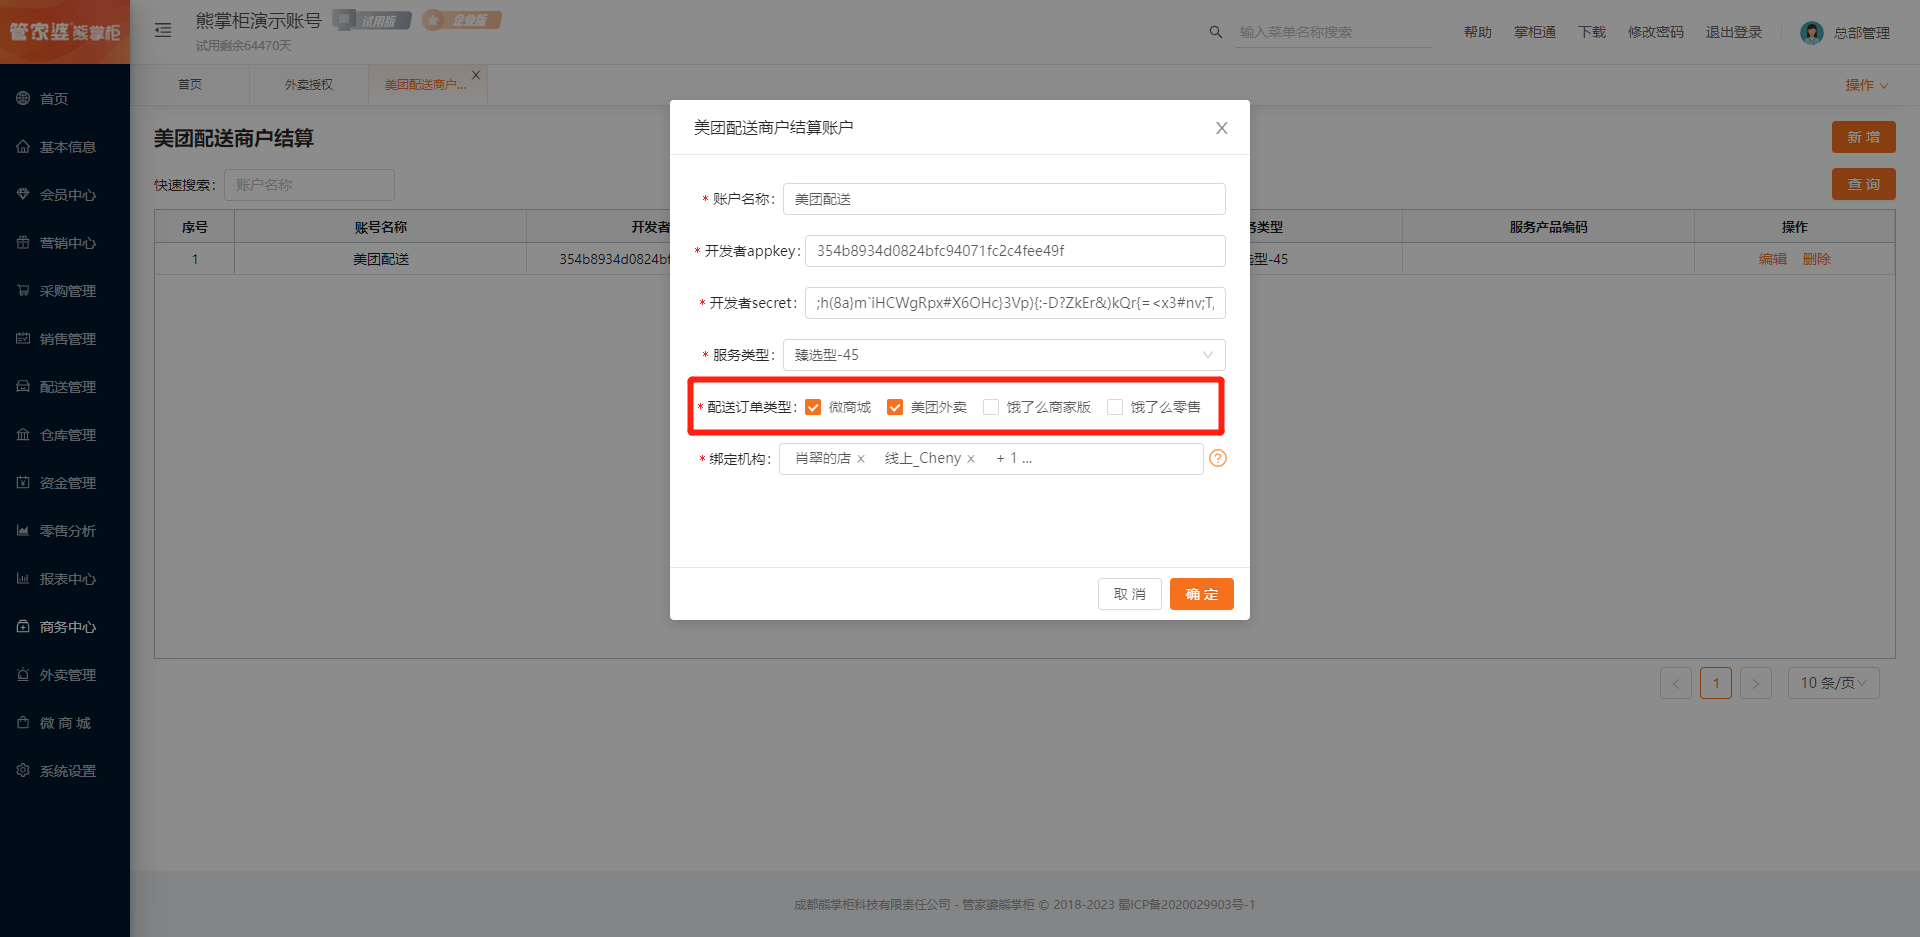The width and height of the screenshot is (1920, 937).
Task: Click the 商务中心 icon in sidebar
Action: (x=23, y=626)
